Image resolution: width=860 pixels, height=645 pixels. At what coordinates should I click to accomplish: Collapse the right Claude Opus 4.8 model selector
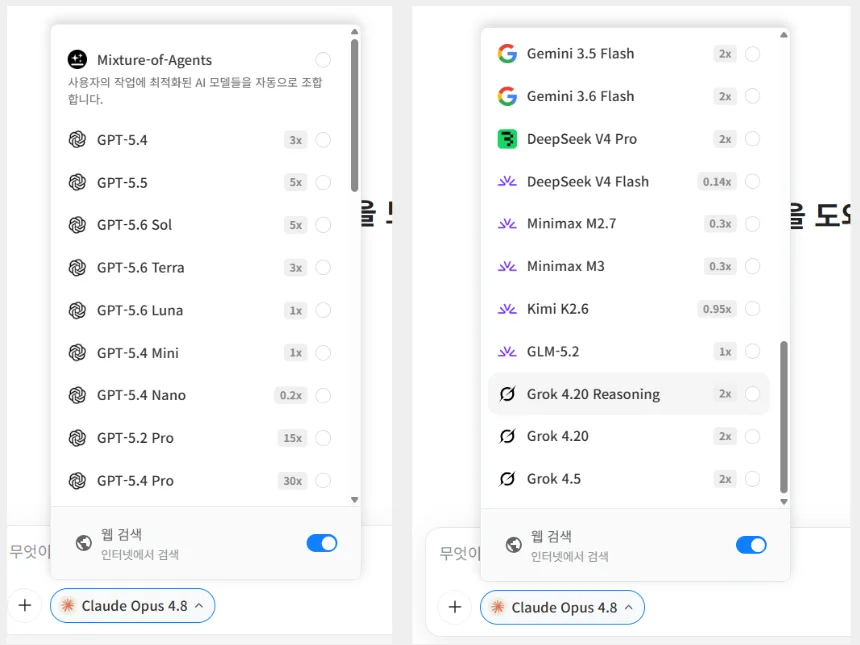point(562,607)
